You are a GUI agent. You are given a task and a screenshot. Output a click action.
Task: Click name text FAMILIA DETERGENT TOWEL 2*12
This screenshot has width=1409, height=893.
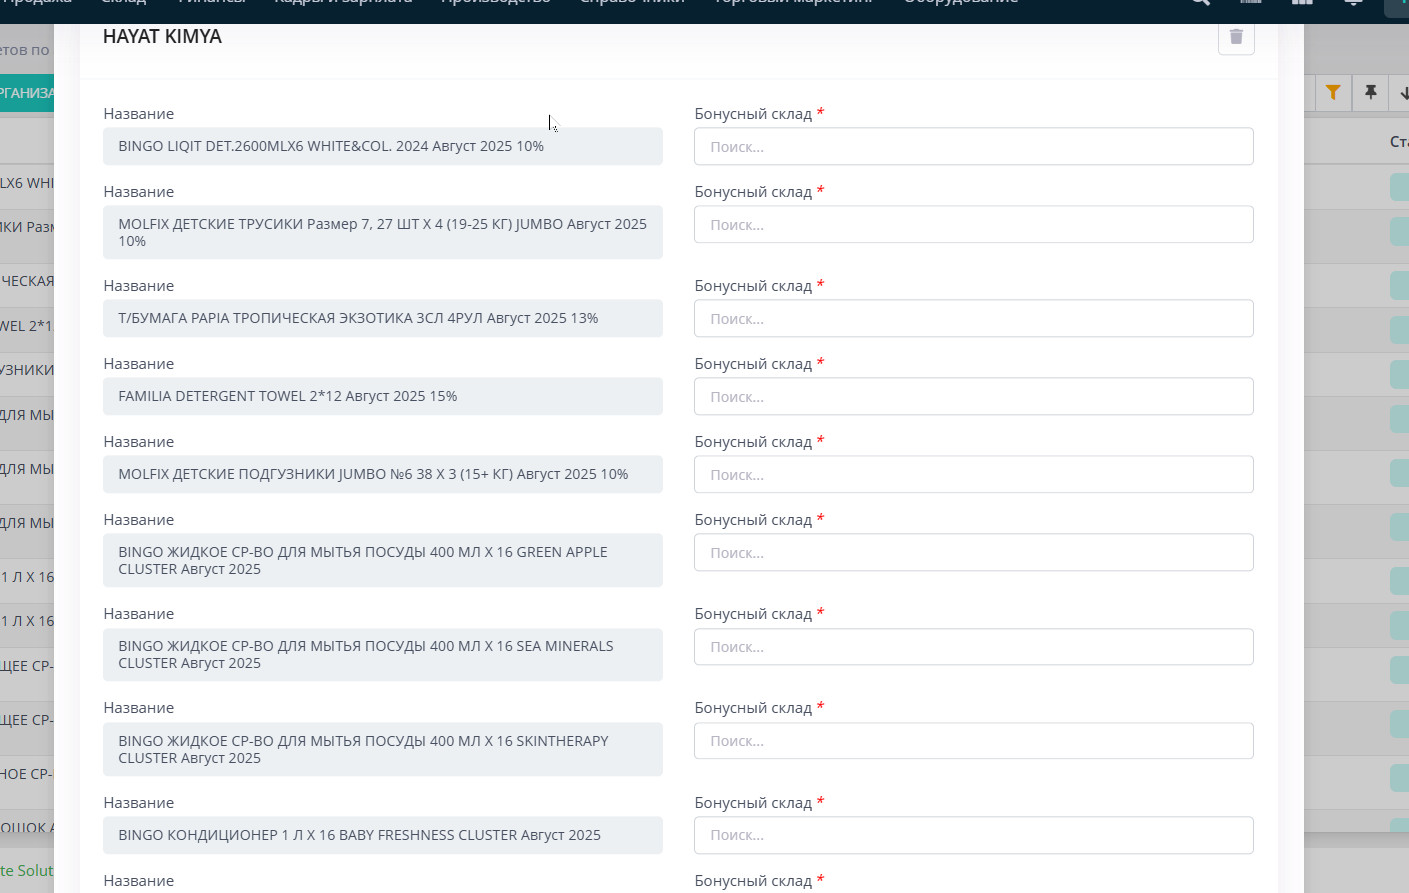tap(287, 396)
